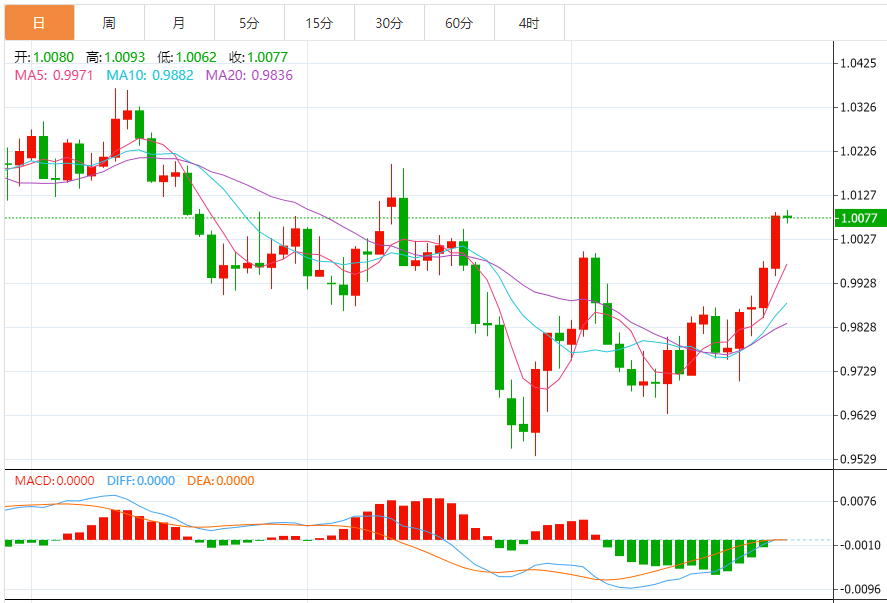The width and height of the screenshot is (887, 603).
Task: Click the 0.9828 price axis label
Action: click(858, 327)
